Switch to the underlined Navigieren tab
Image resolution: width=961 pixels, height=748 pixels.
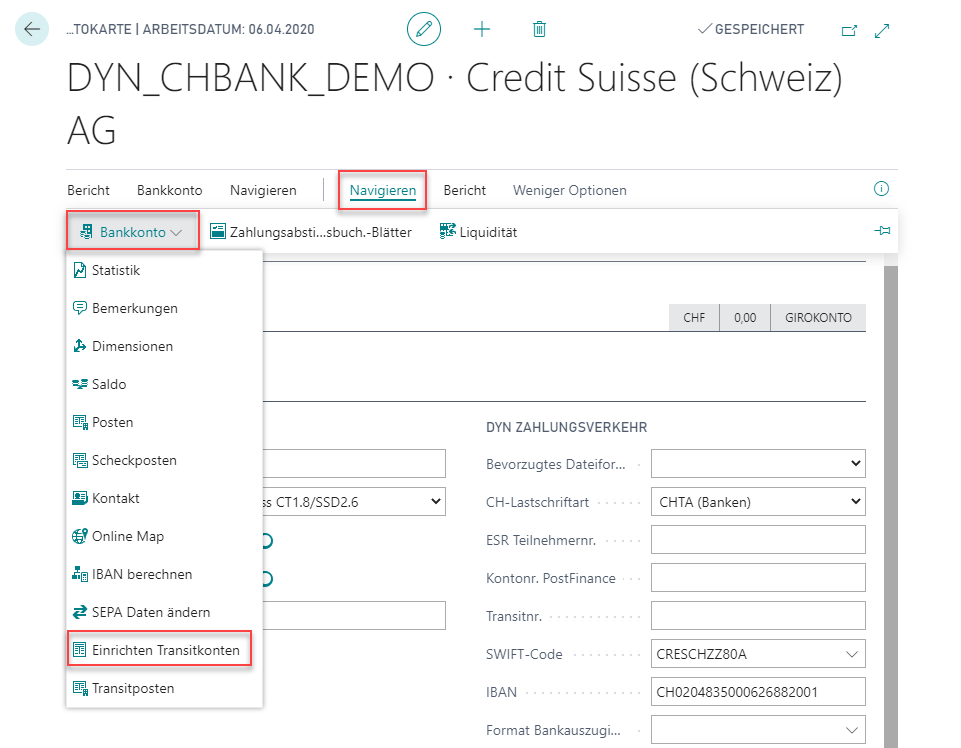pyautogui.click(x=382, y=190)
